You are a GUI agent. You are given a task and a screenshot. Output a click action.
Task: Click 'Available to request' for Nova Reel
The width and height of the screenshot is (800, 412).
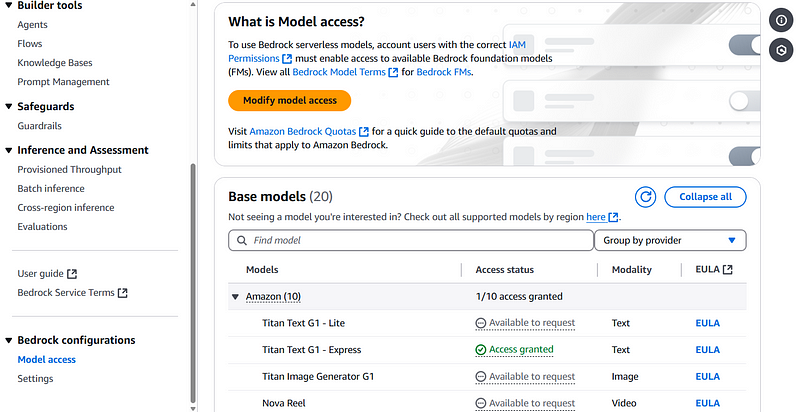[532, 403]
